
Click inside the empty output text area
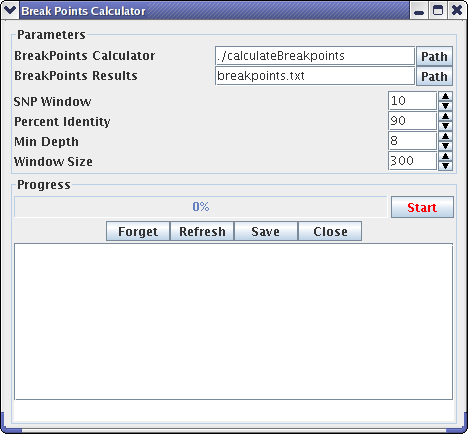pos(233,321)
